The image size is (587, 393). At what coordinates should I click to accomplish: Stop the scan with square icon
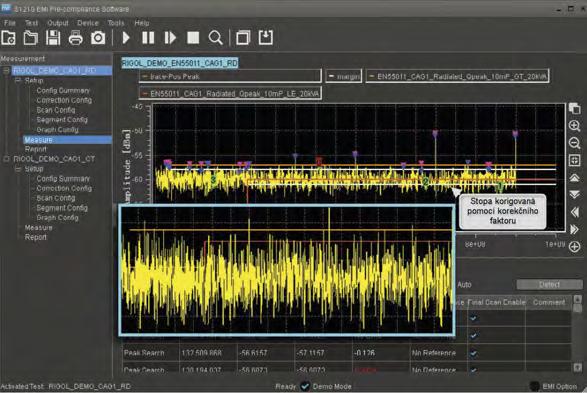(x=193, y=38)
